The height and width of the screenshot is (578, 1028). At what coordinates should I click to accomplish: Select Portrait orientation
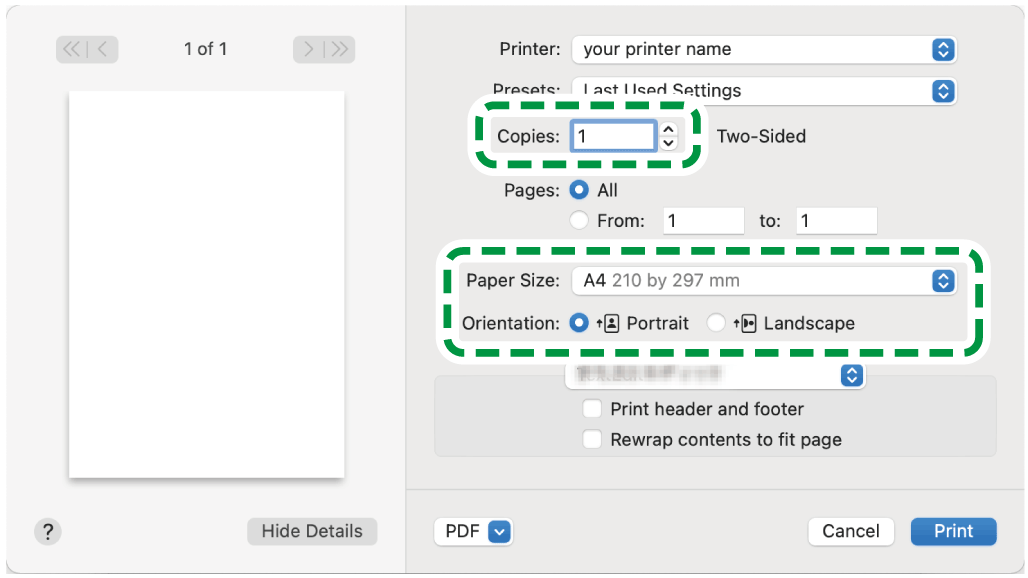pyautogui.click(x=579, y=323)
